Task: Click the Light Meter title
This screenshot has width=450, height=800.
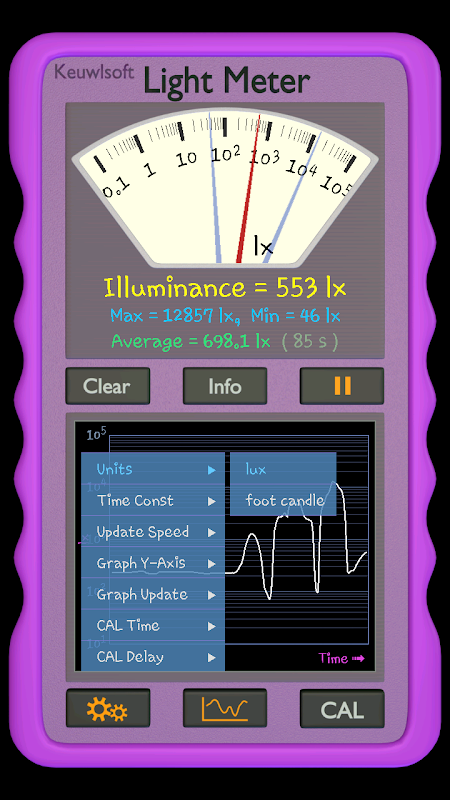Action: click(x=227, y=81)
